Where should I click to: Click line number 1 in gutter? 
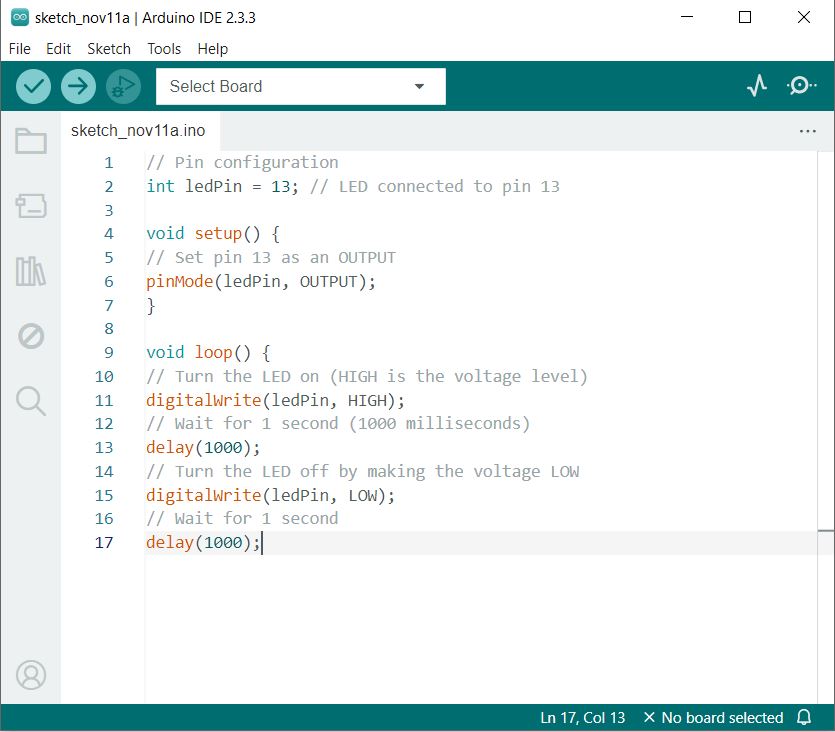coord(109,162)
